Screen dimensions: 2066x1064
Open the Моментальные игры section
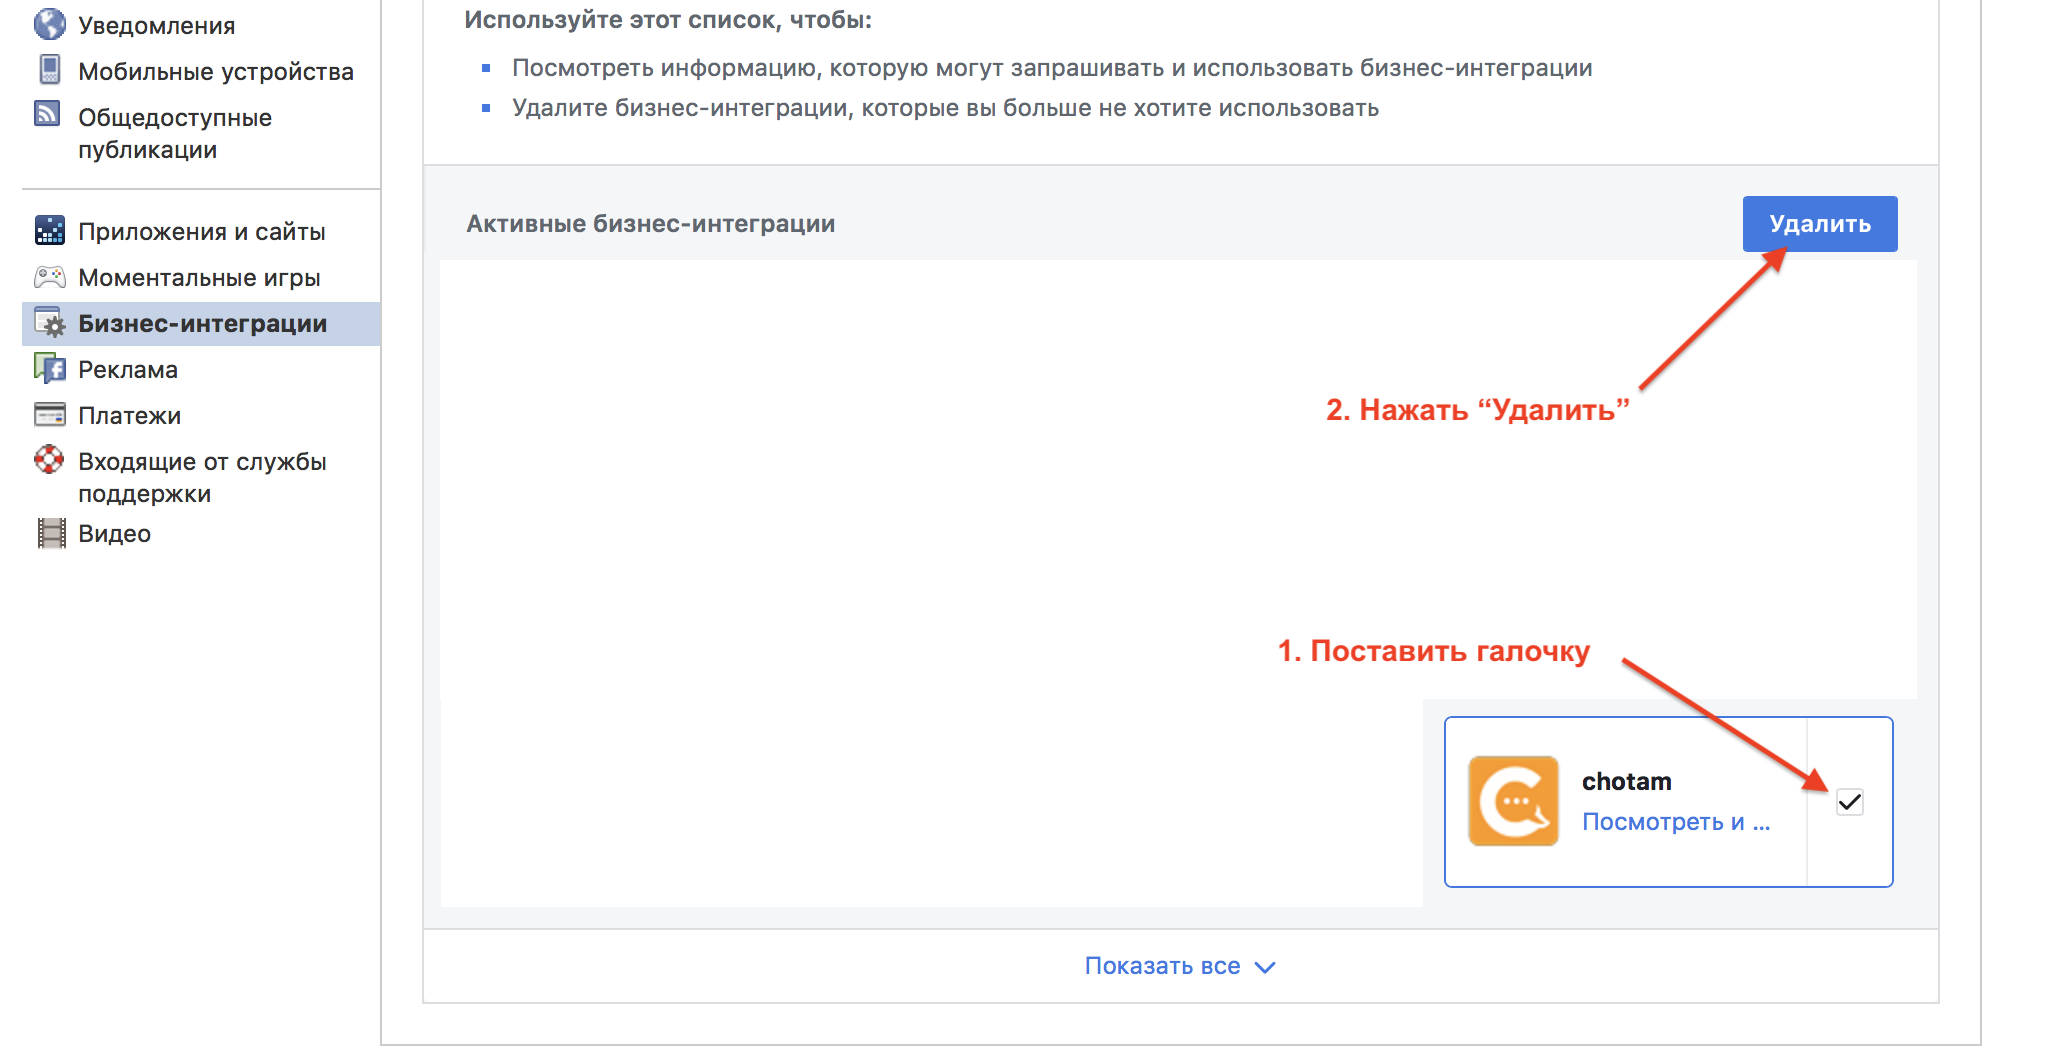pyautogui.click(x=199, y=277)
